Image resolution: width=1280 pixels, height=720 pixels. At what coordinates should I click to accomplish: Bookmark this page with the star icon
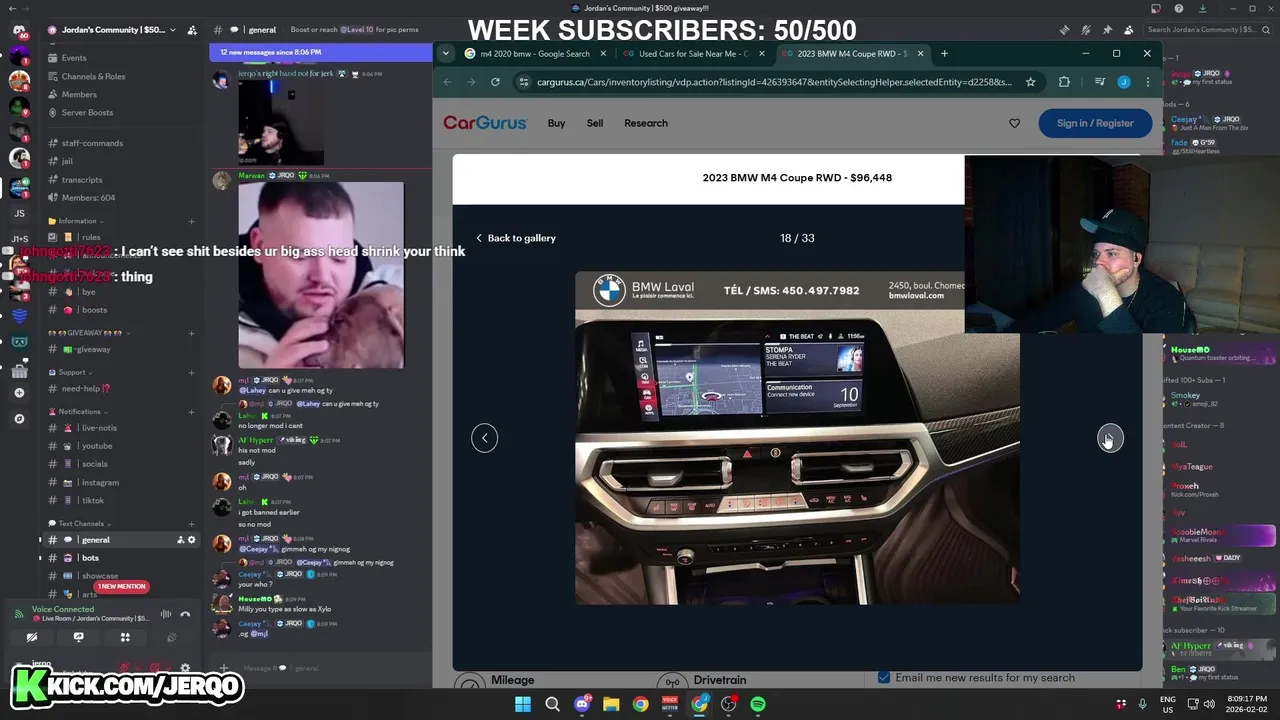coord(1030,82)
